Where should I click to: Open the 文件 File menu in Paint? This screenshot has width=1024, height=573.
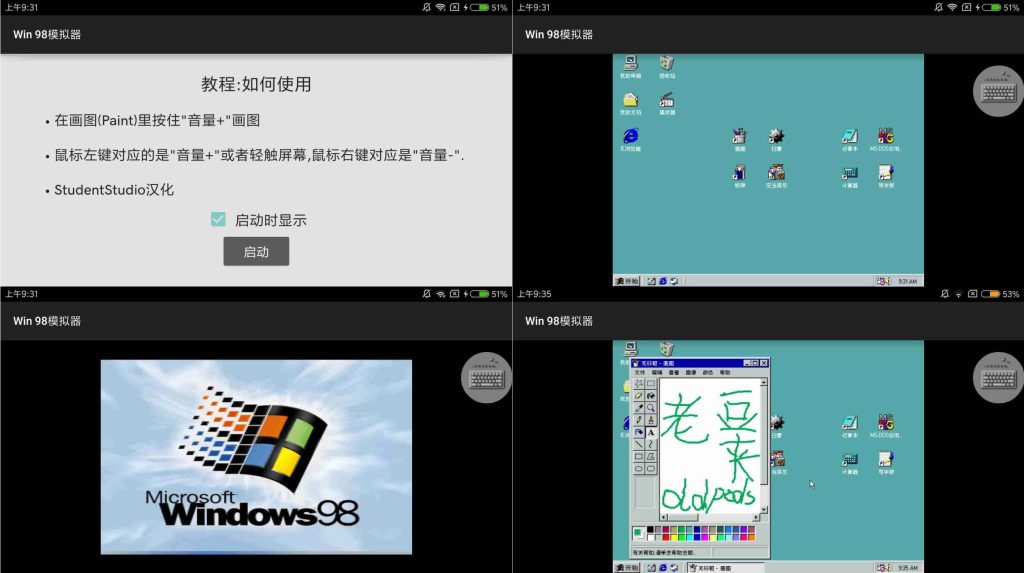click(x=640, y=372)
